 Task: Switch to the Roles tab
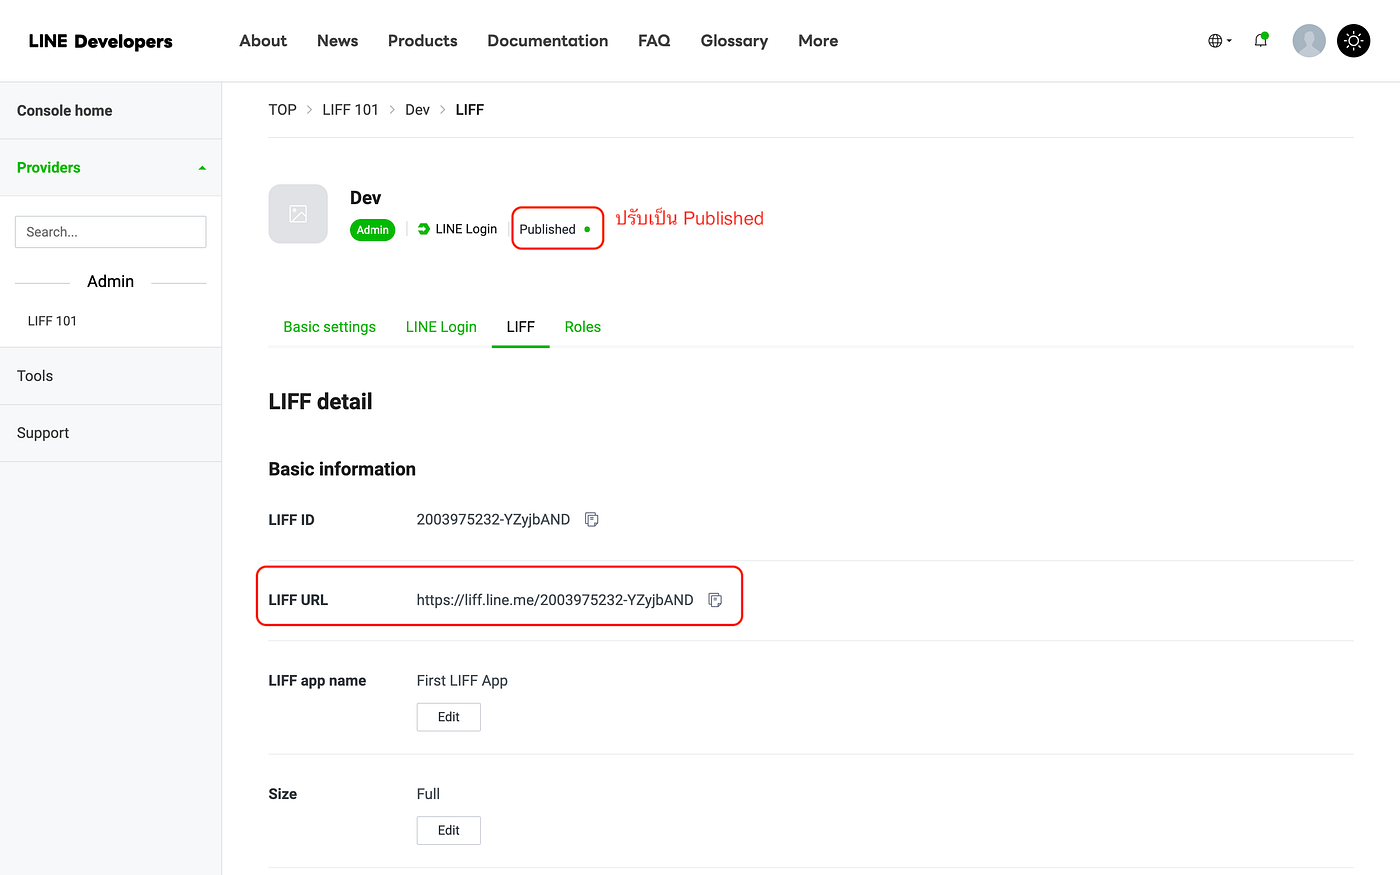tap(582, 327)
